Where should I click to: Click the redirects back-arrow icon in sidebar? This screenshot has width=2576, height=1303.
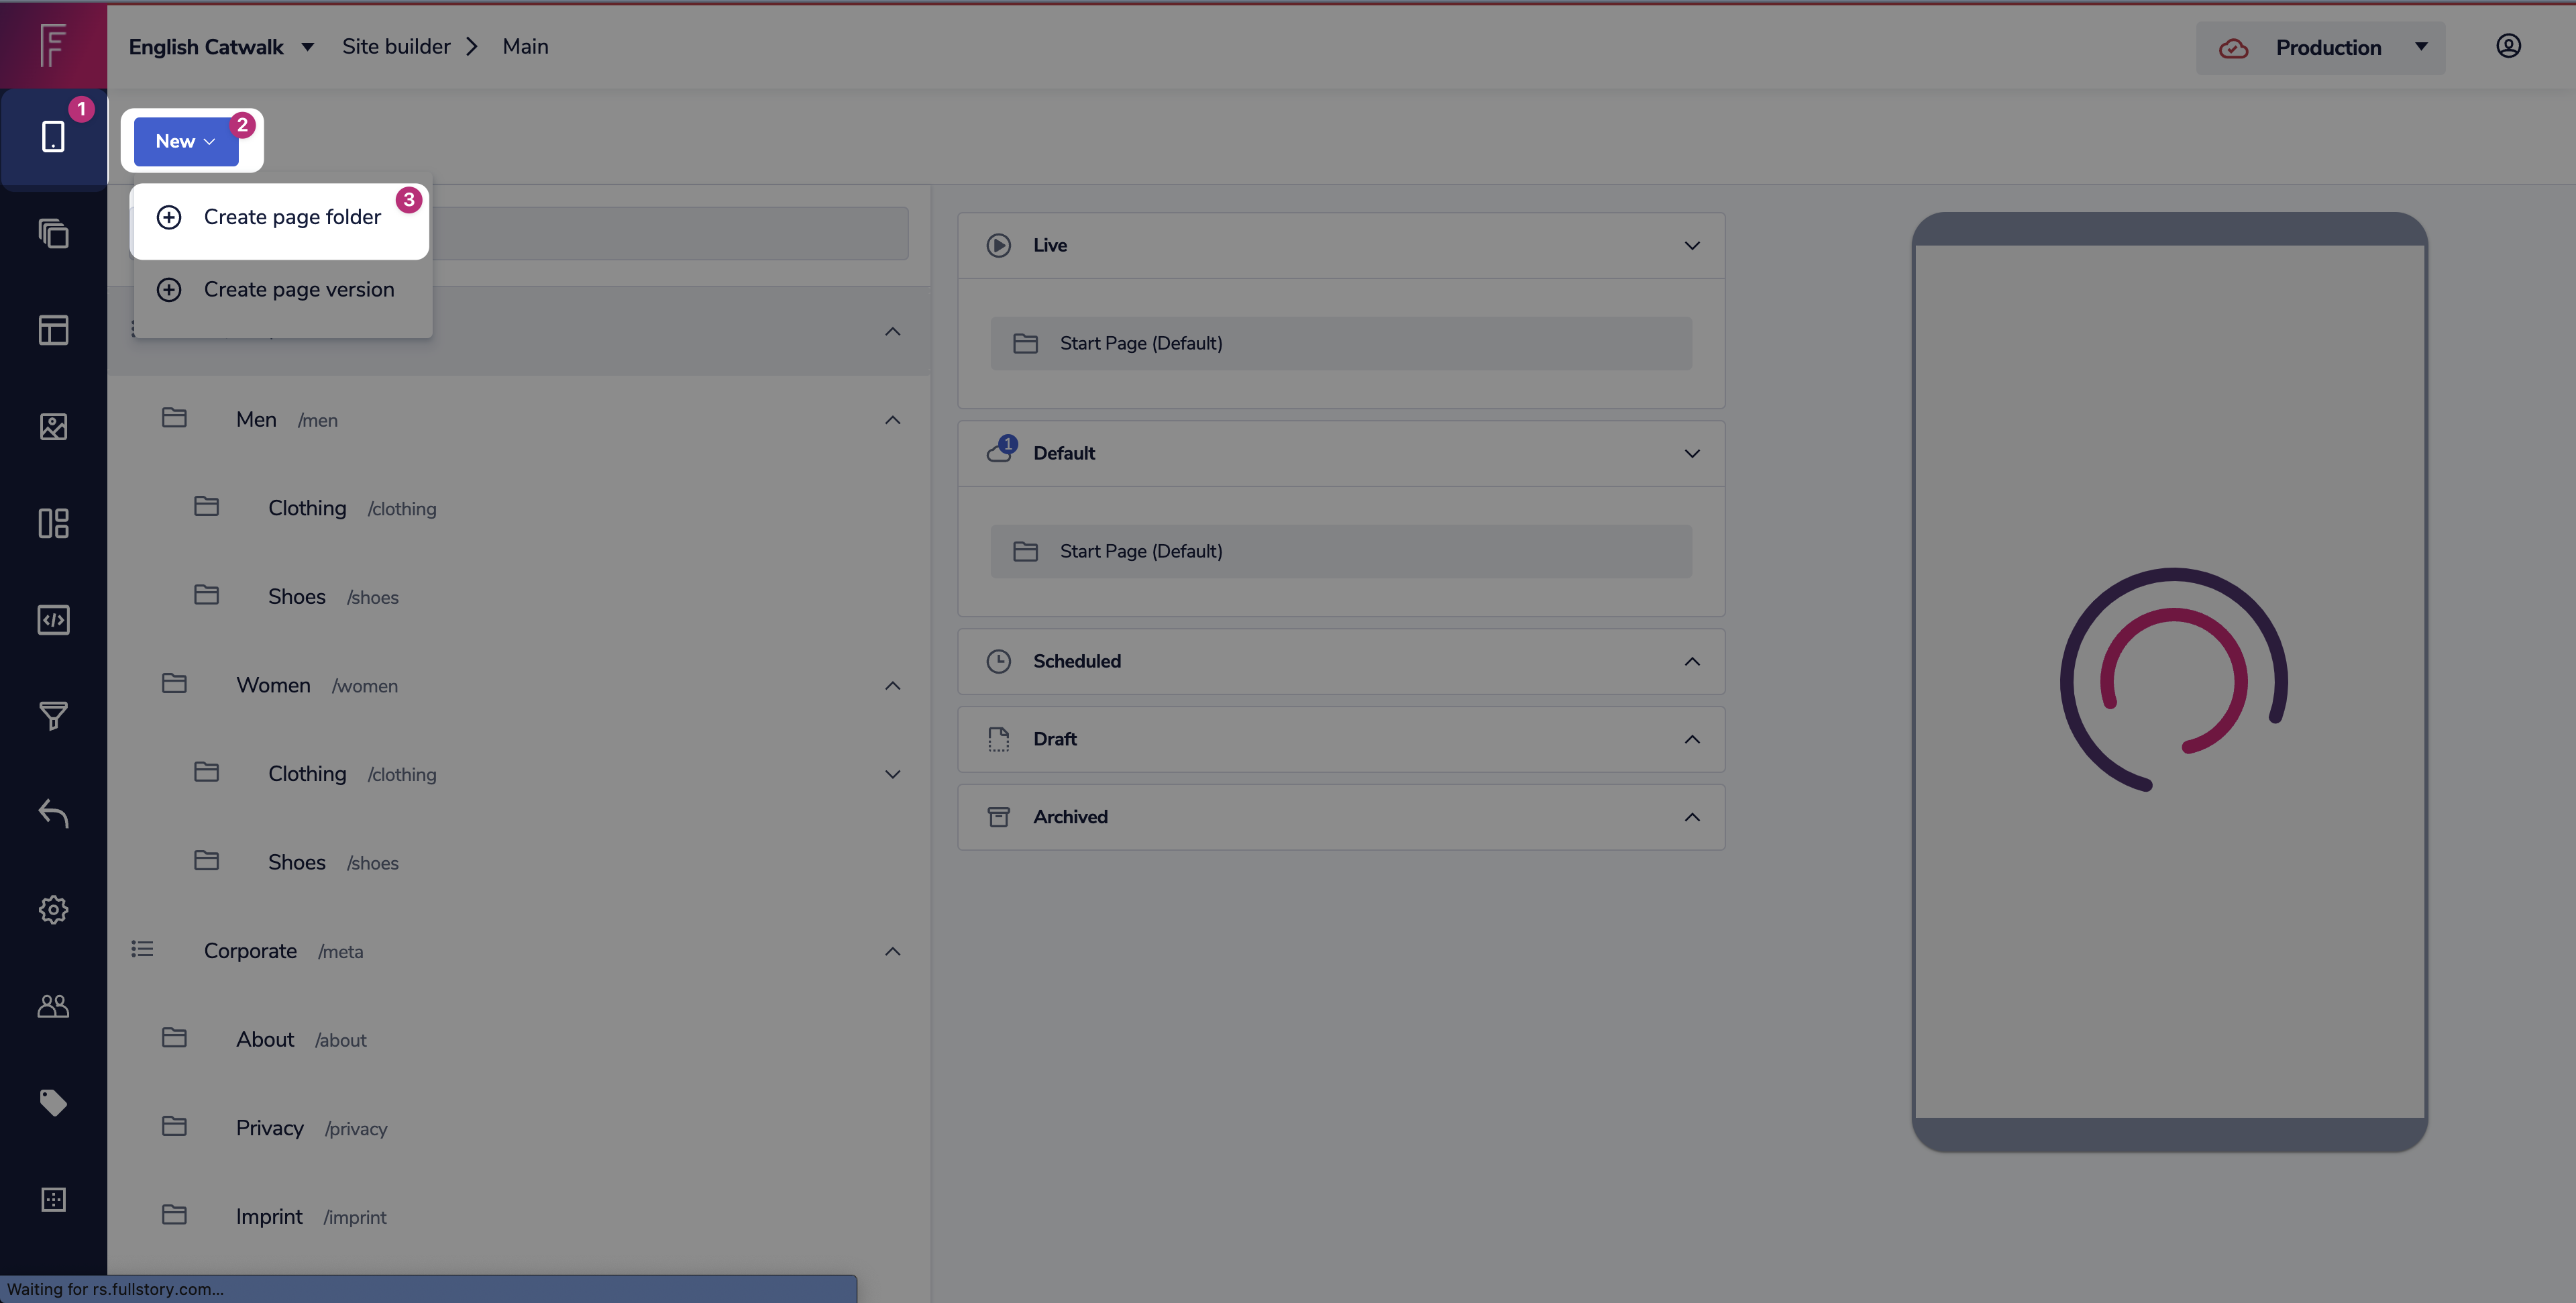click(x=53, y=813)
